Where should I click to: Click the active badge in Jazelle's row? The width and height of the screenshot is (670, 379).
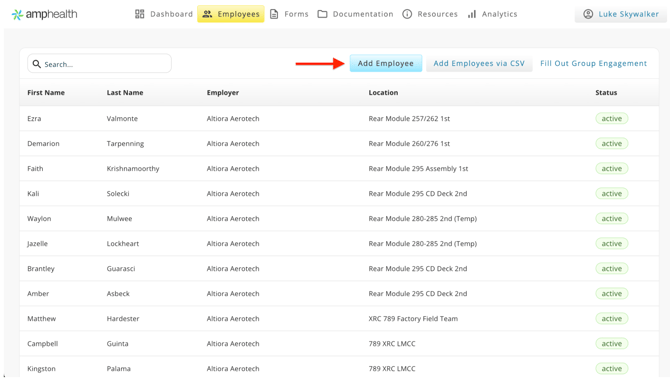(x=612, y=244)
